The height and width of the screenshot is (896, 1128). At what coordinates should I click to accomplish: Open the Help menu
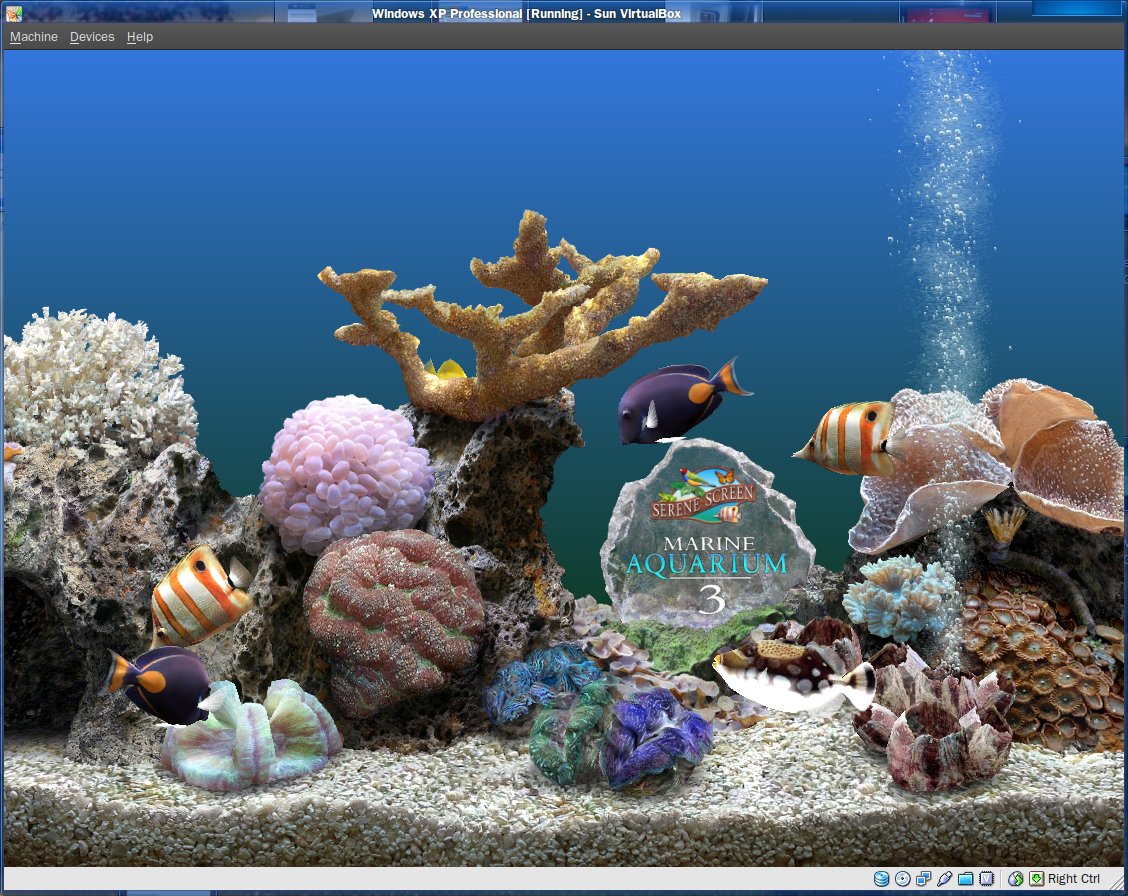140,37
